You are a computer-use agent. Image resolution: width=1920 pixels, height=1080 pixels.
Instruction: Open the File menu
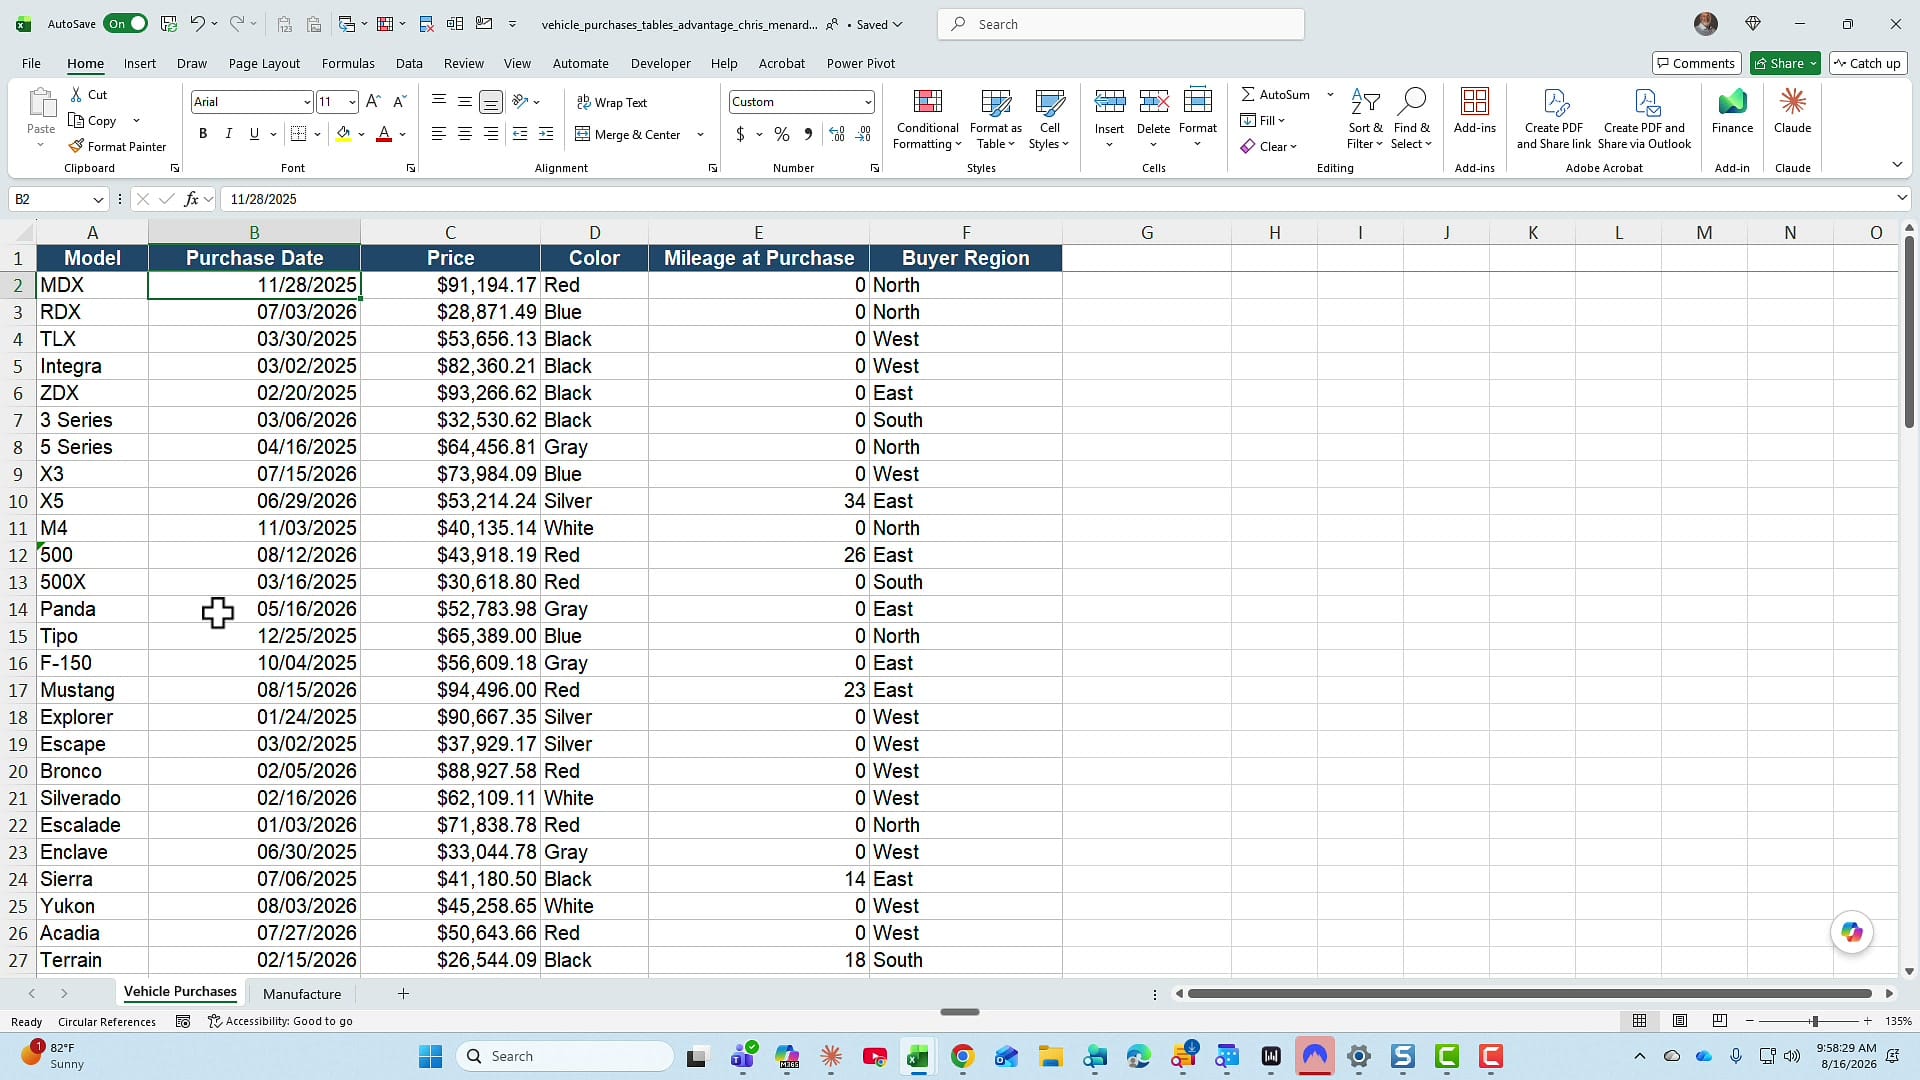tap(32, 63)
